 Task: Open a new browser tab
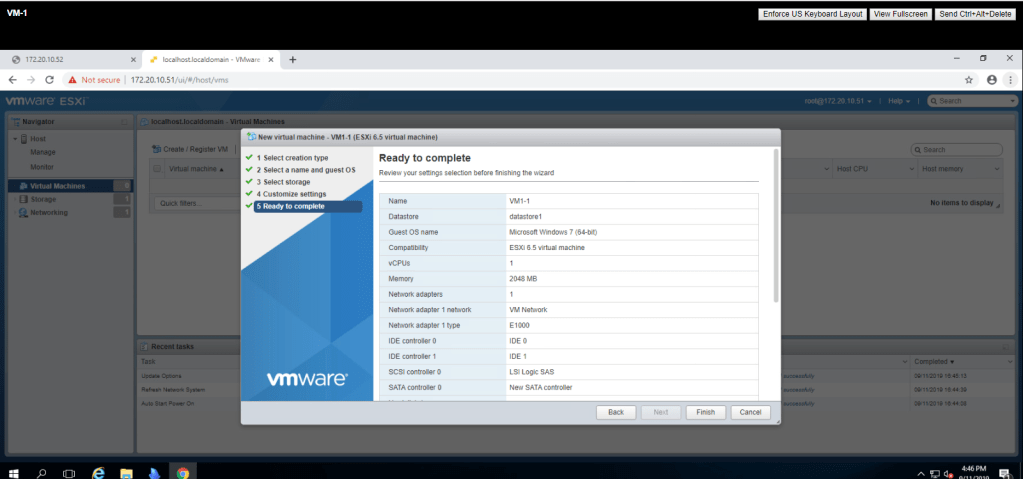tap(293, 59)
